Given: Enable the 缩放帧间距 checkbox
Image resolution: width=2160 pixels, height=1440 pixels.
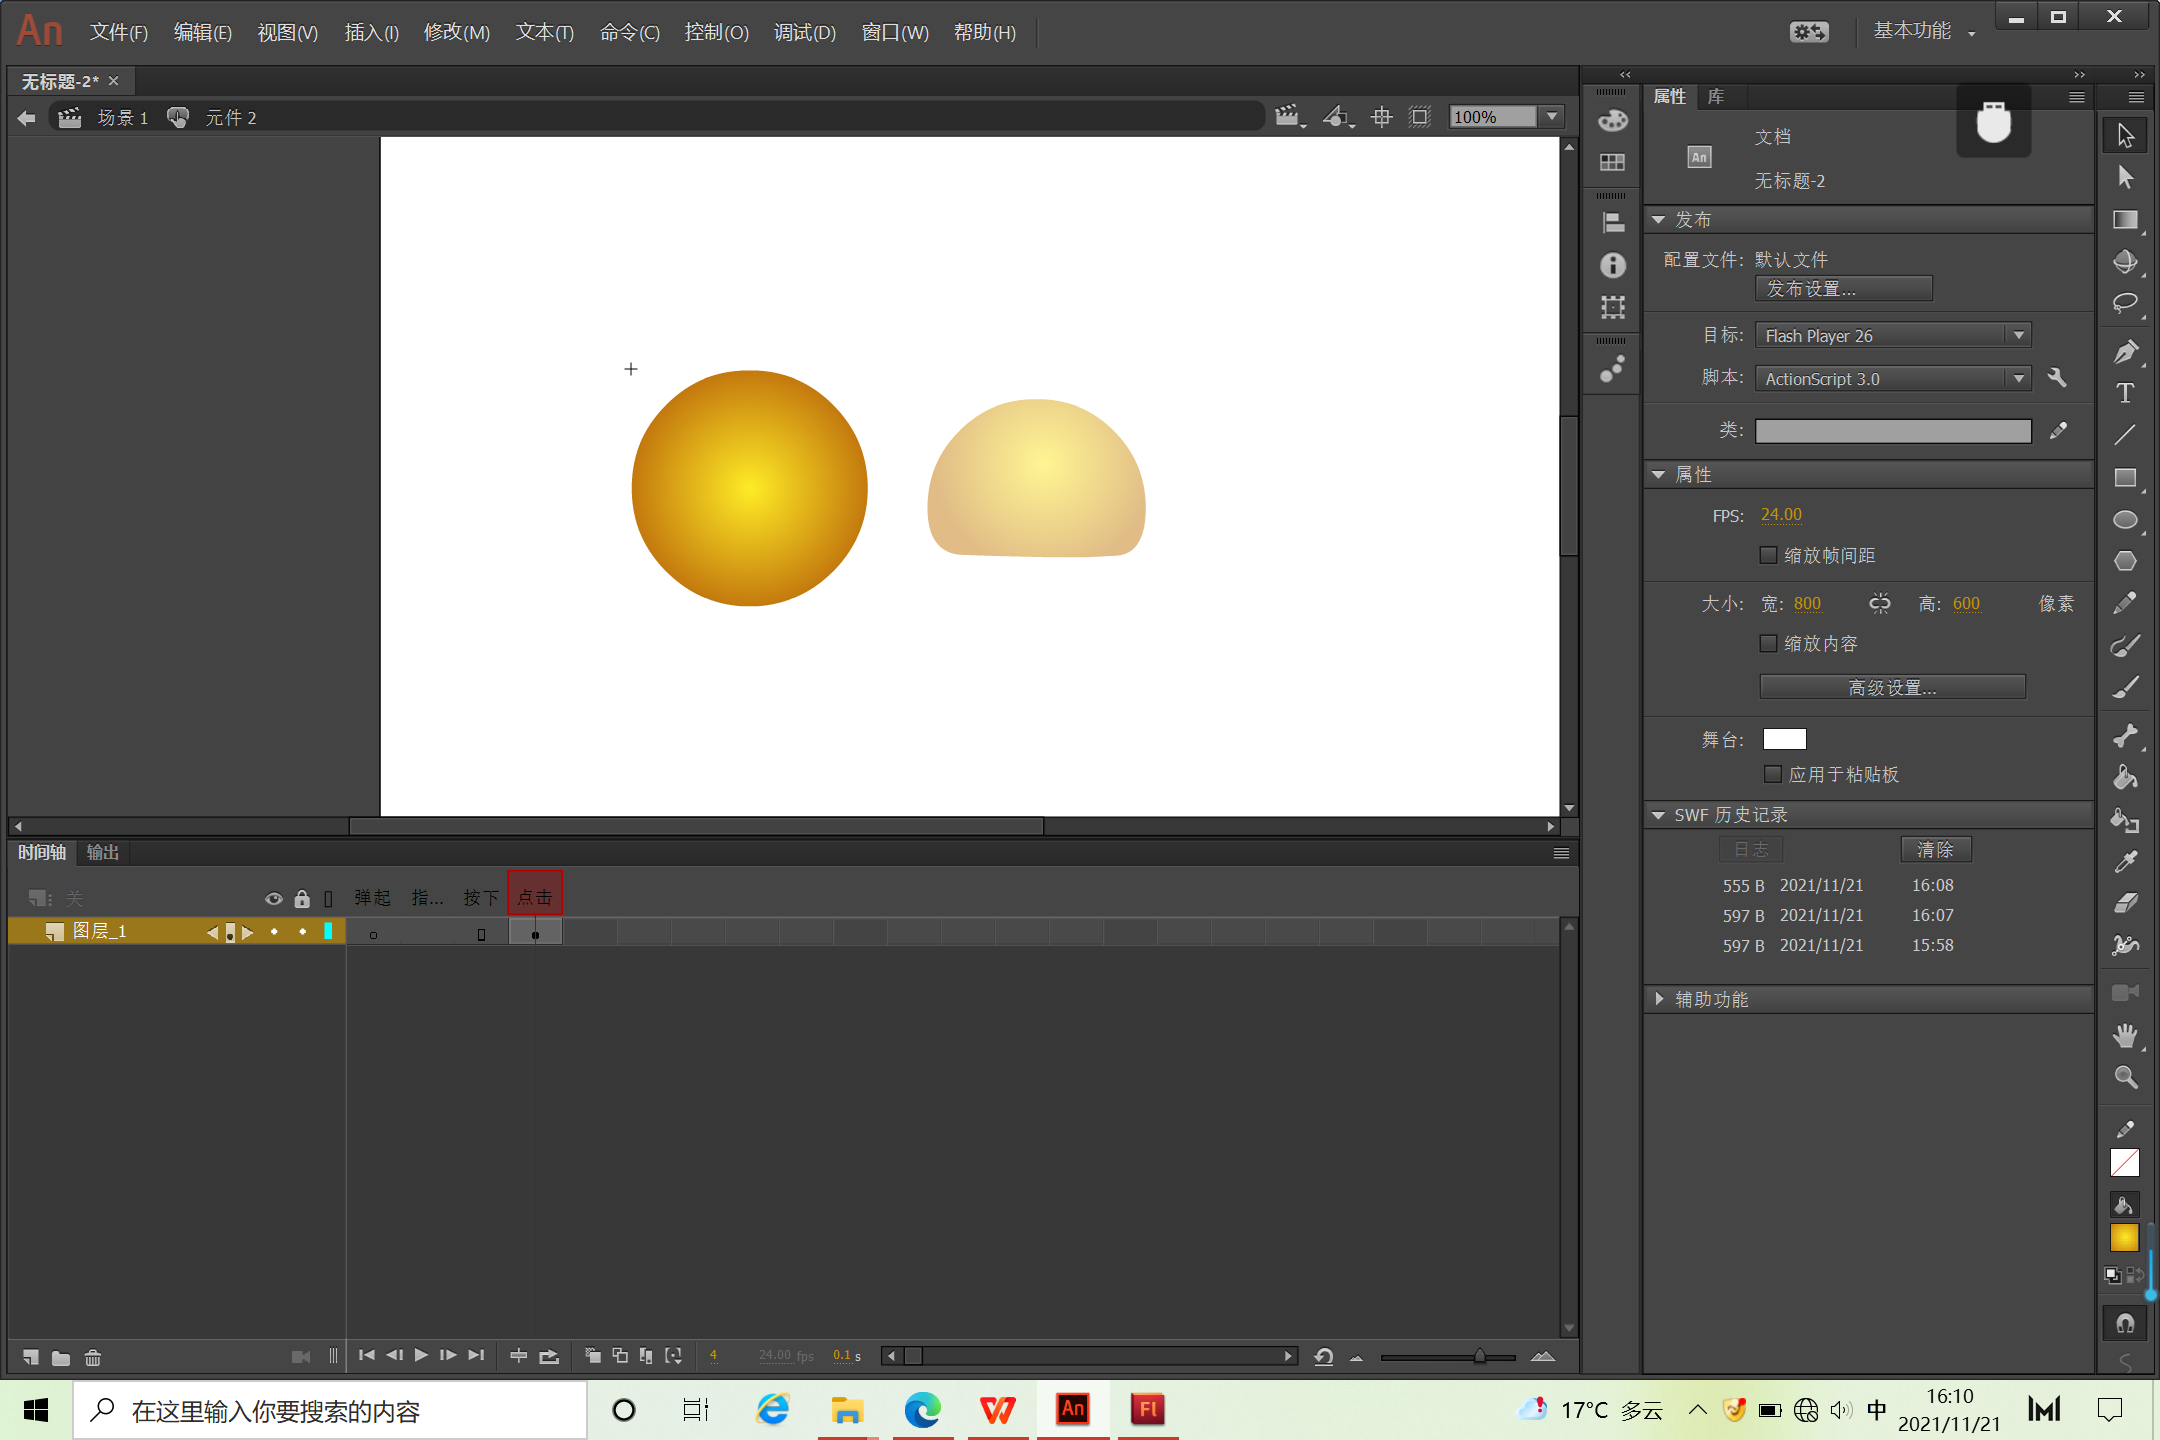Looking at the screenshot, I should [x=1768, y=555].
